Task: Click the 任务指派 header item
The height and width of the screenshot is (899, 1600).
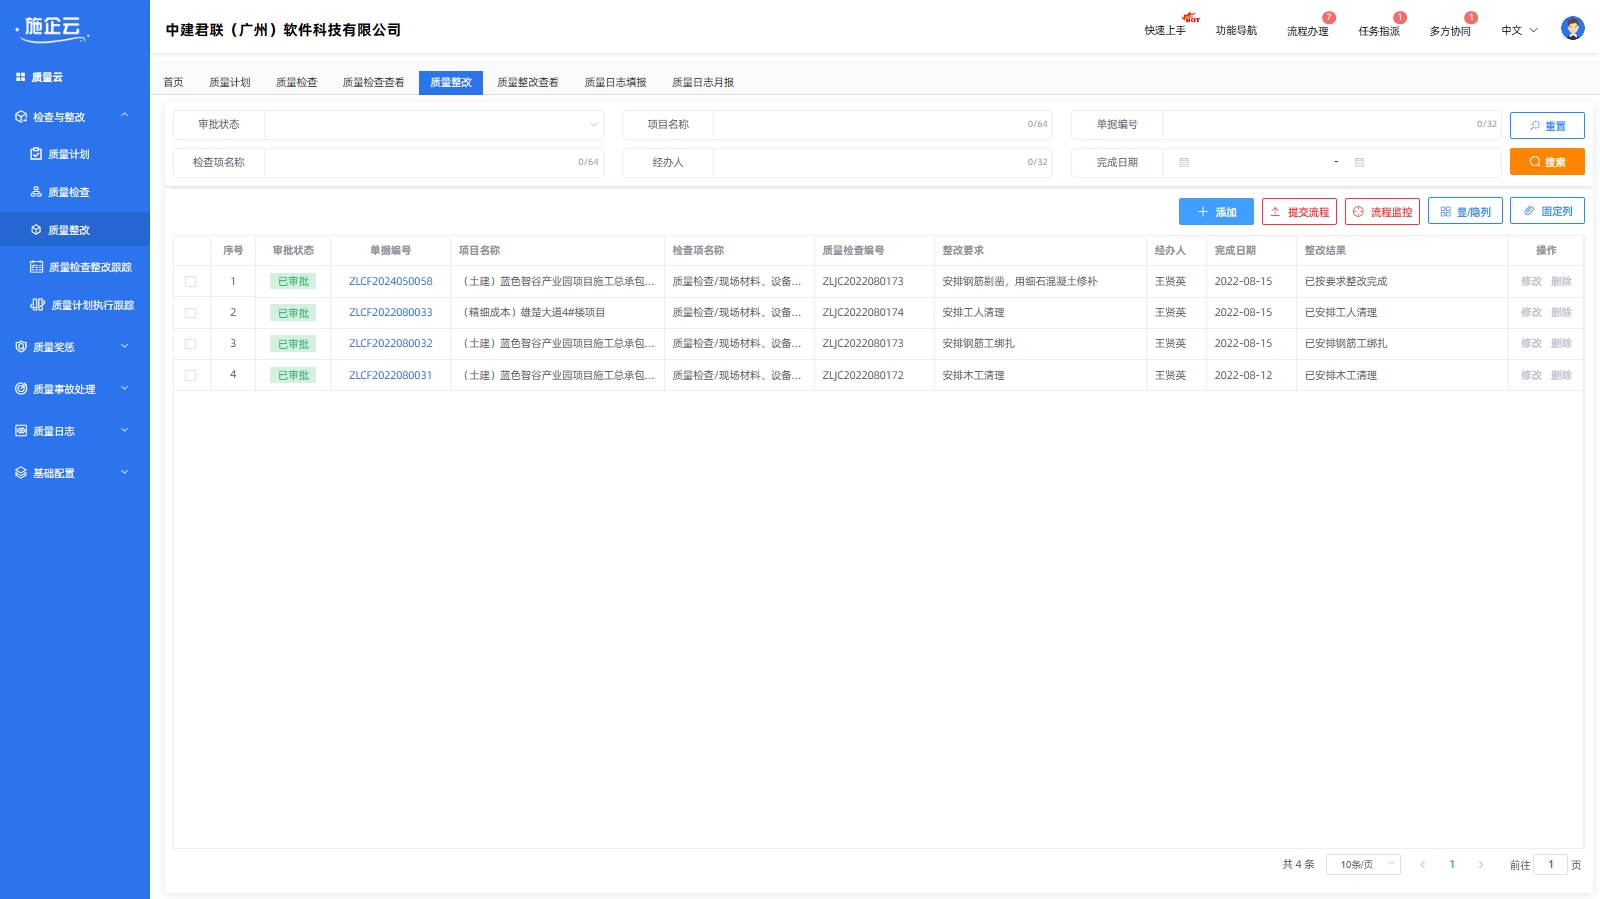Action: 1378,31
